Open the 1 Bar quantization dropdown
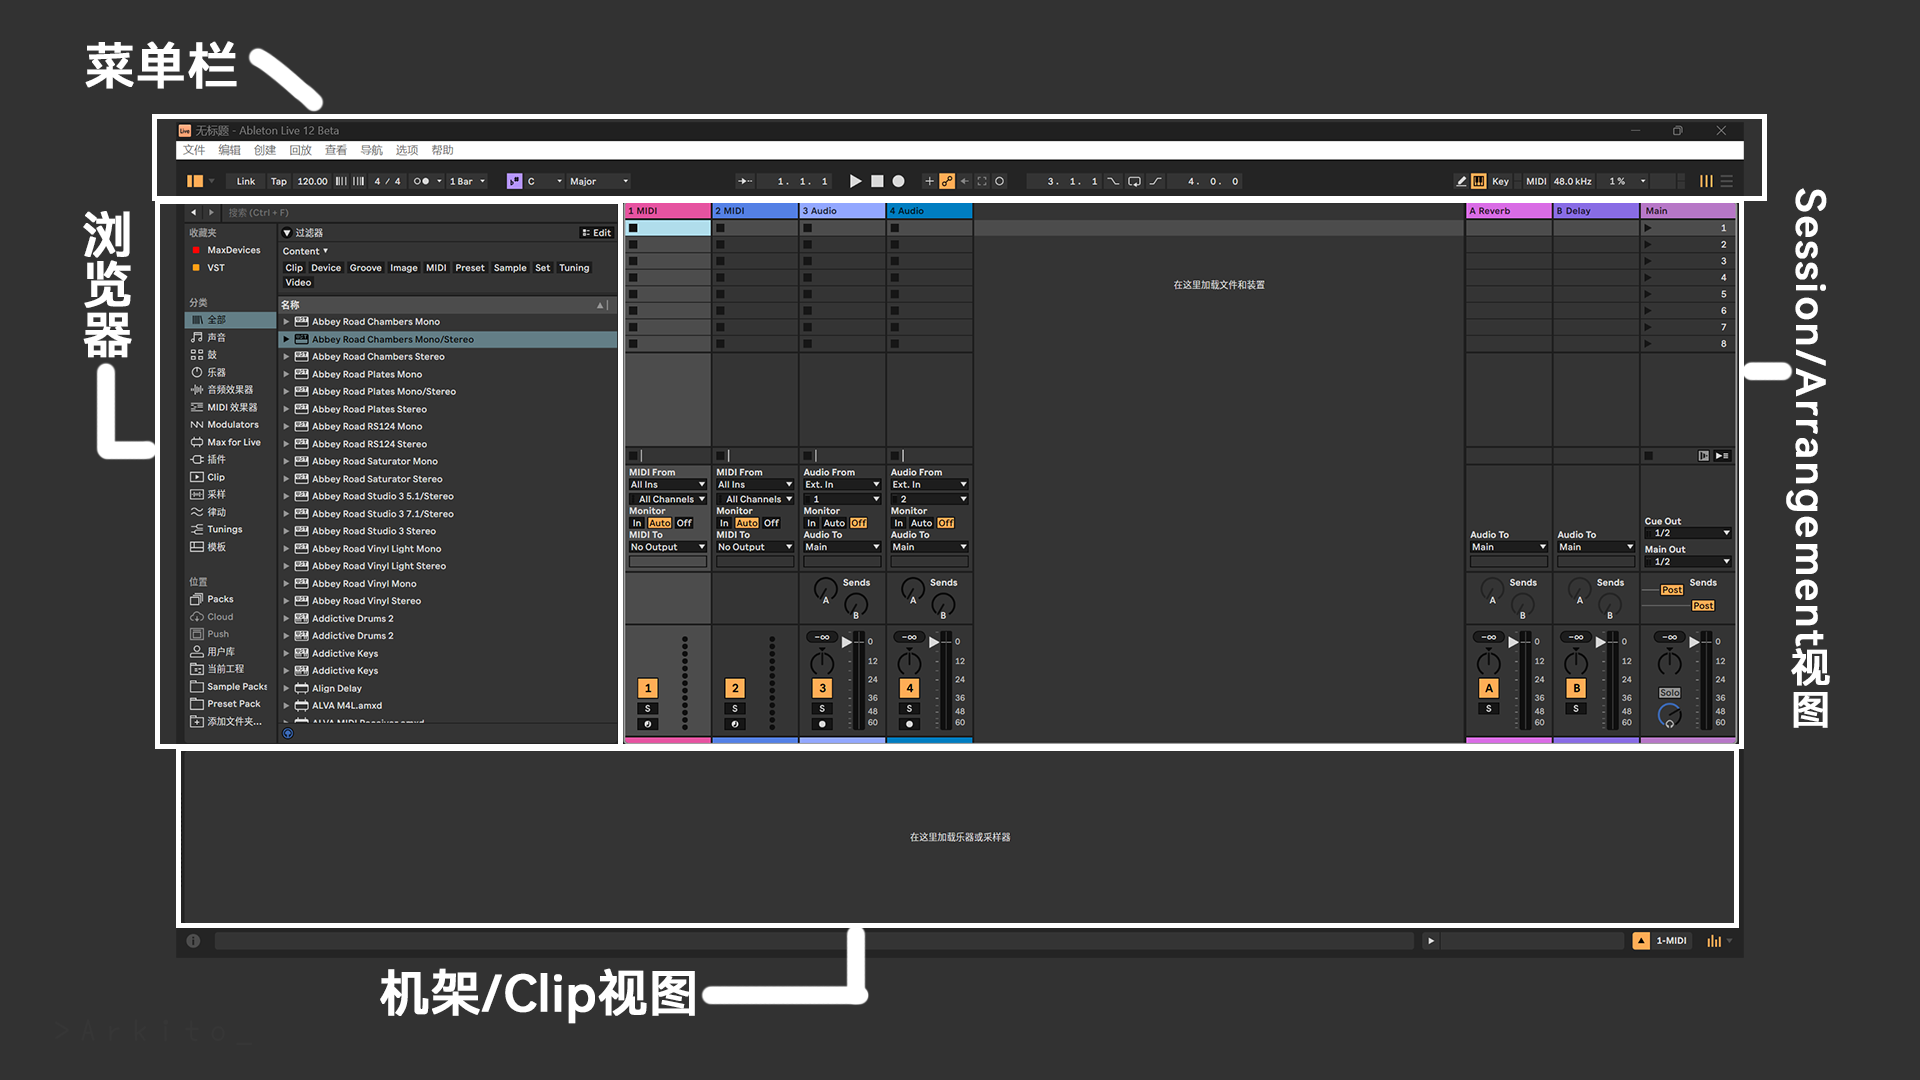Viewport: 1920px width, 1080px height. [x=467, y=181]
